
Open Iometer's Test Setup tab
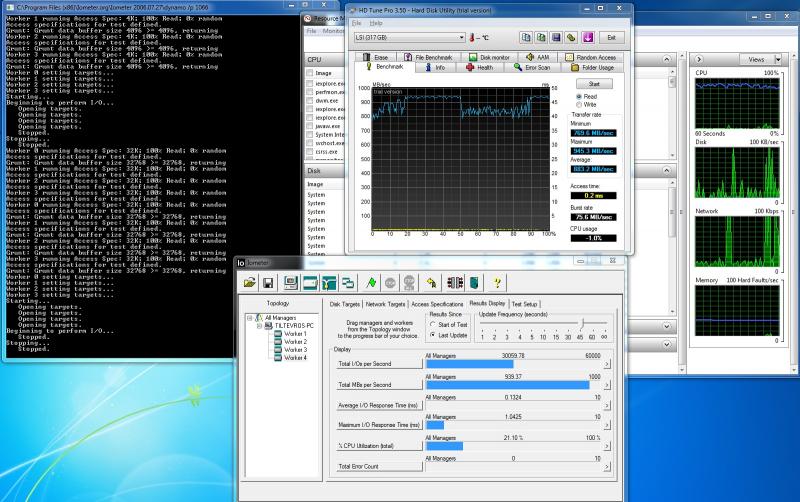click(x=524, y=304)
